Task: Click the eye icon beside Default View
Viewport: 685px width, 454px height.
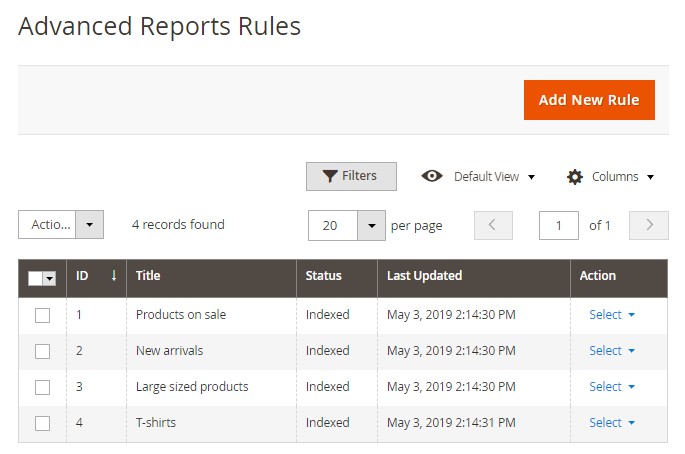Action: pos(432,176)
